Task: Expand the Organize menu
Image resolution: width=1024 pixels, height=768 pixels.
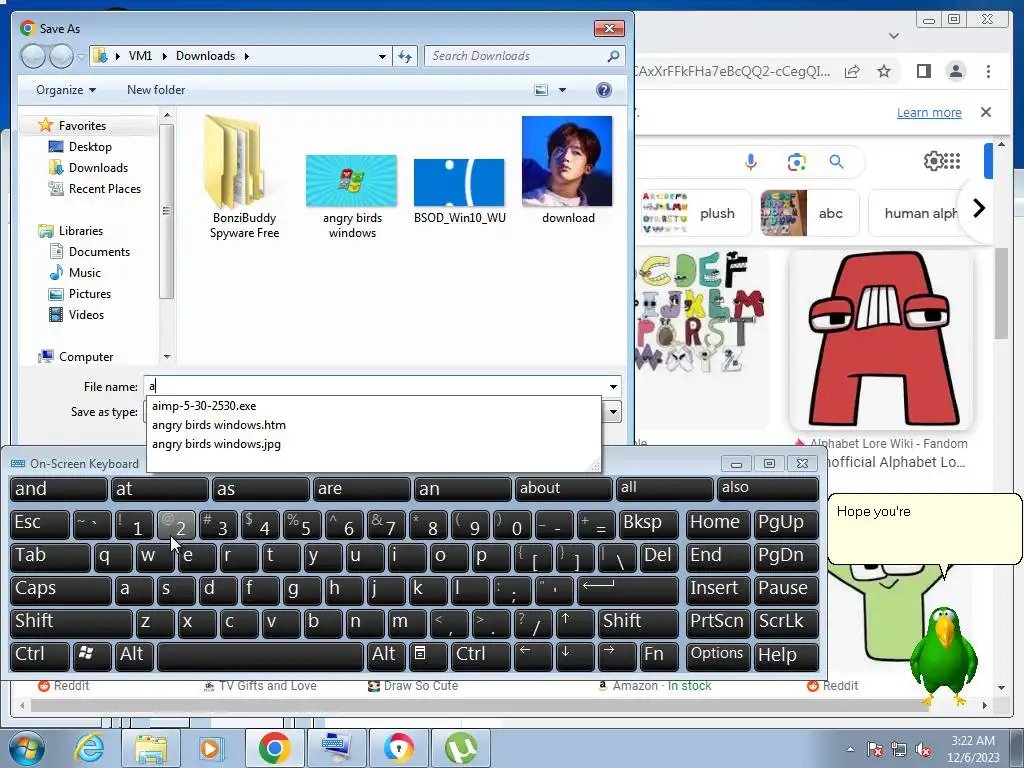Action: tap(65, 90)
